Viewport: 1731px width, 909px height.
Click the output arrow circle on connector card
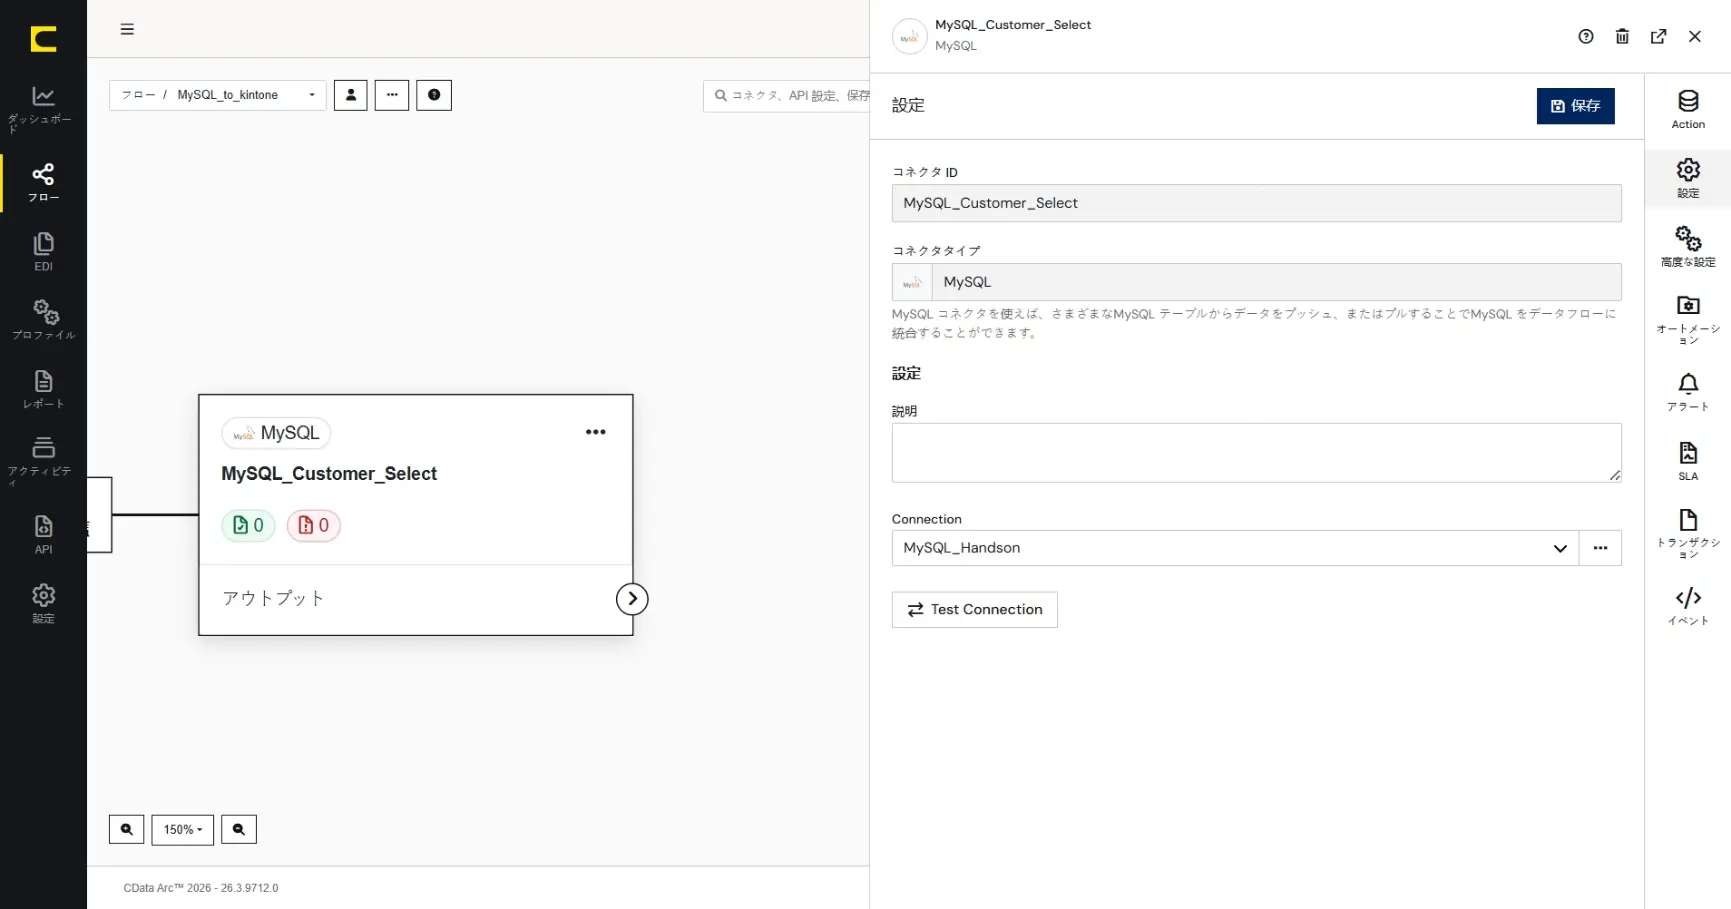click(632, 598)
